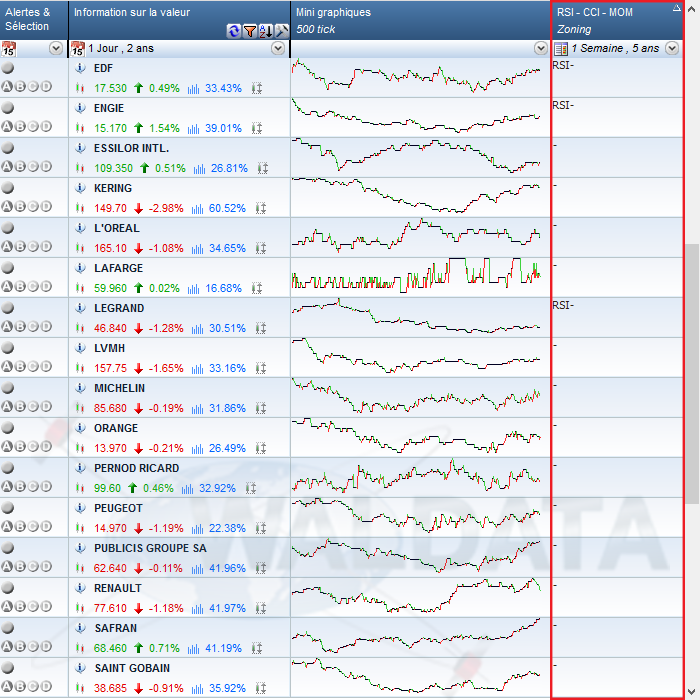Click range icon at end of LEGRAND row

tap(261, 328)
